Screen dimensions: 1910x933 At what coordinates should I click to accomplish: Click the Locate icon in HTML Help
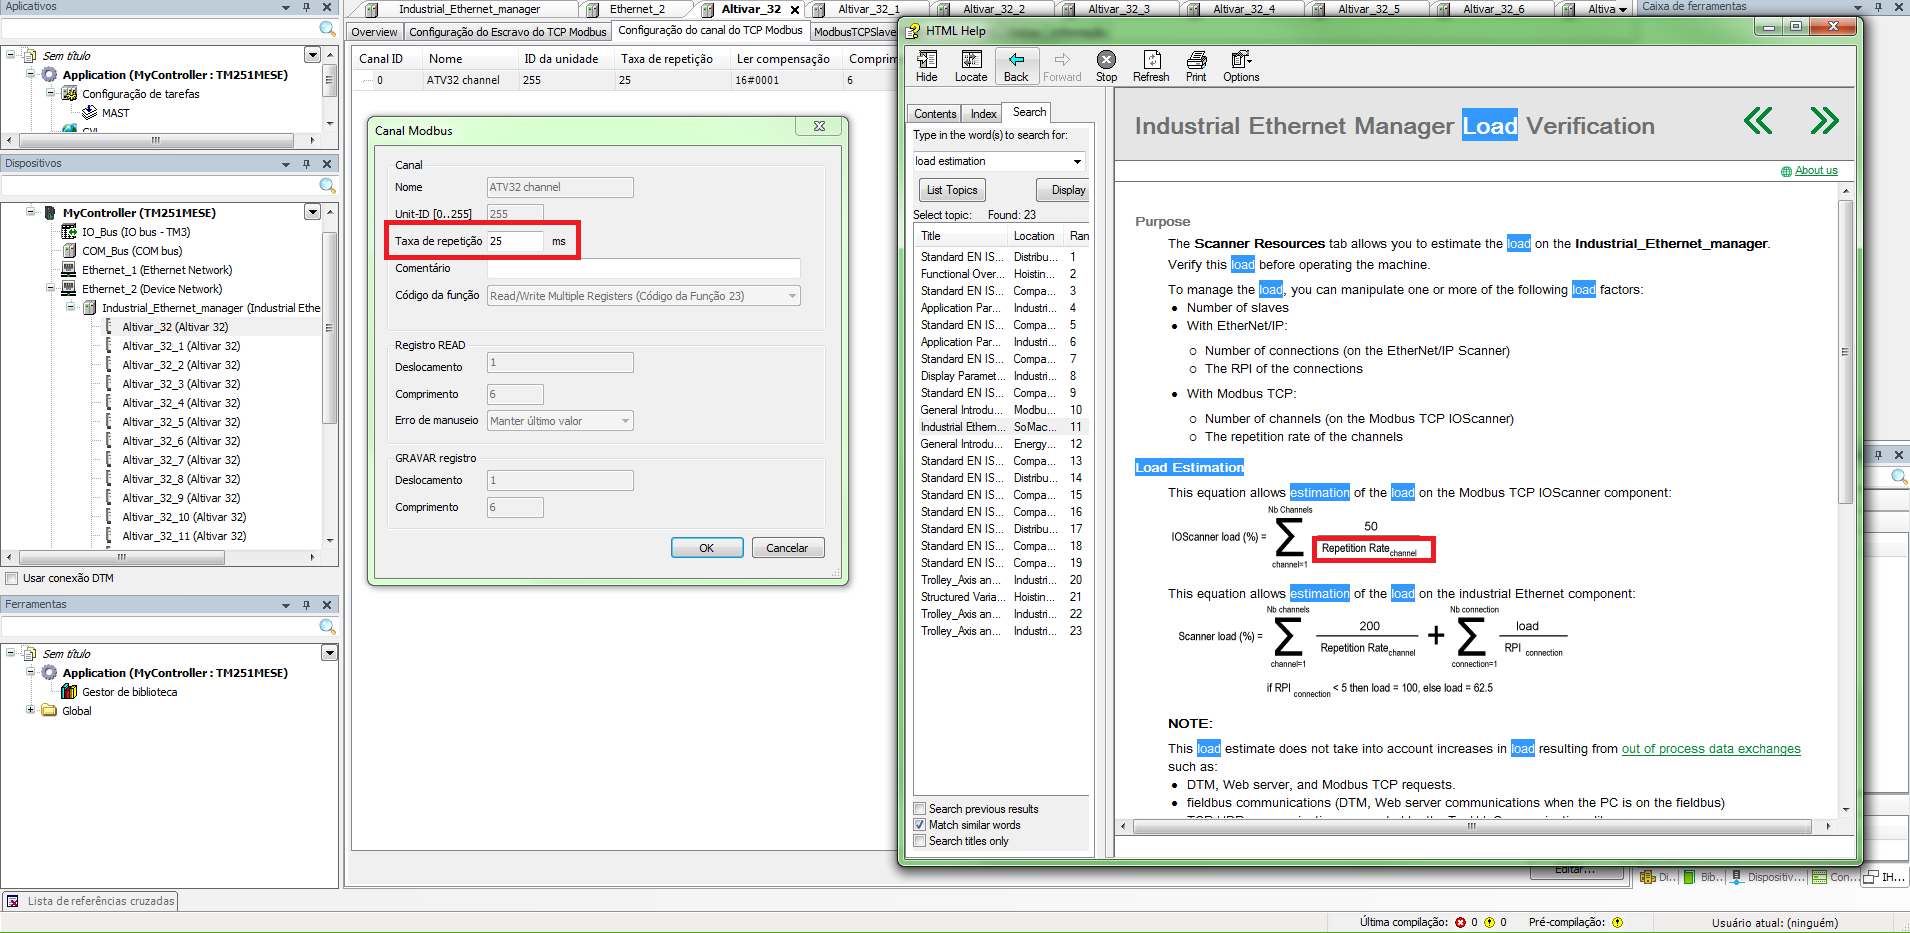970,61
